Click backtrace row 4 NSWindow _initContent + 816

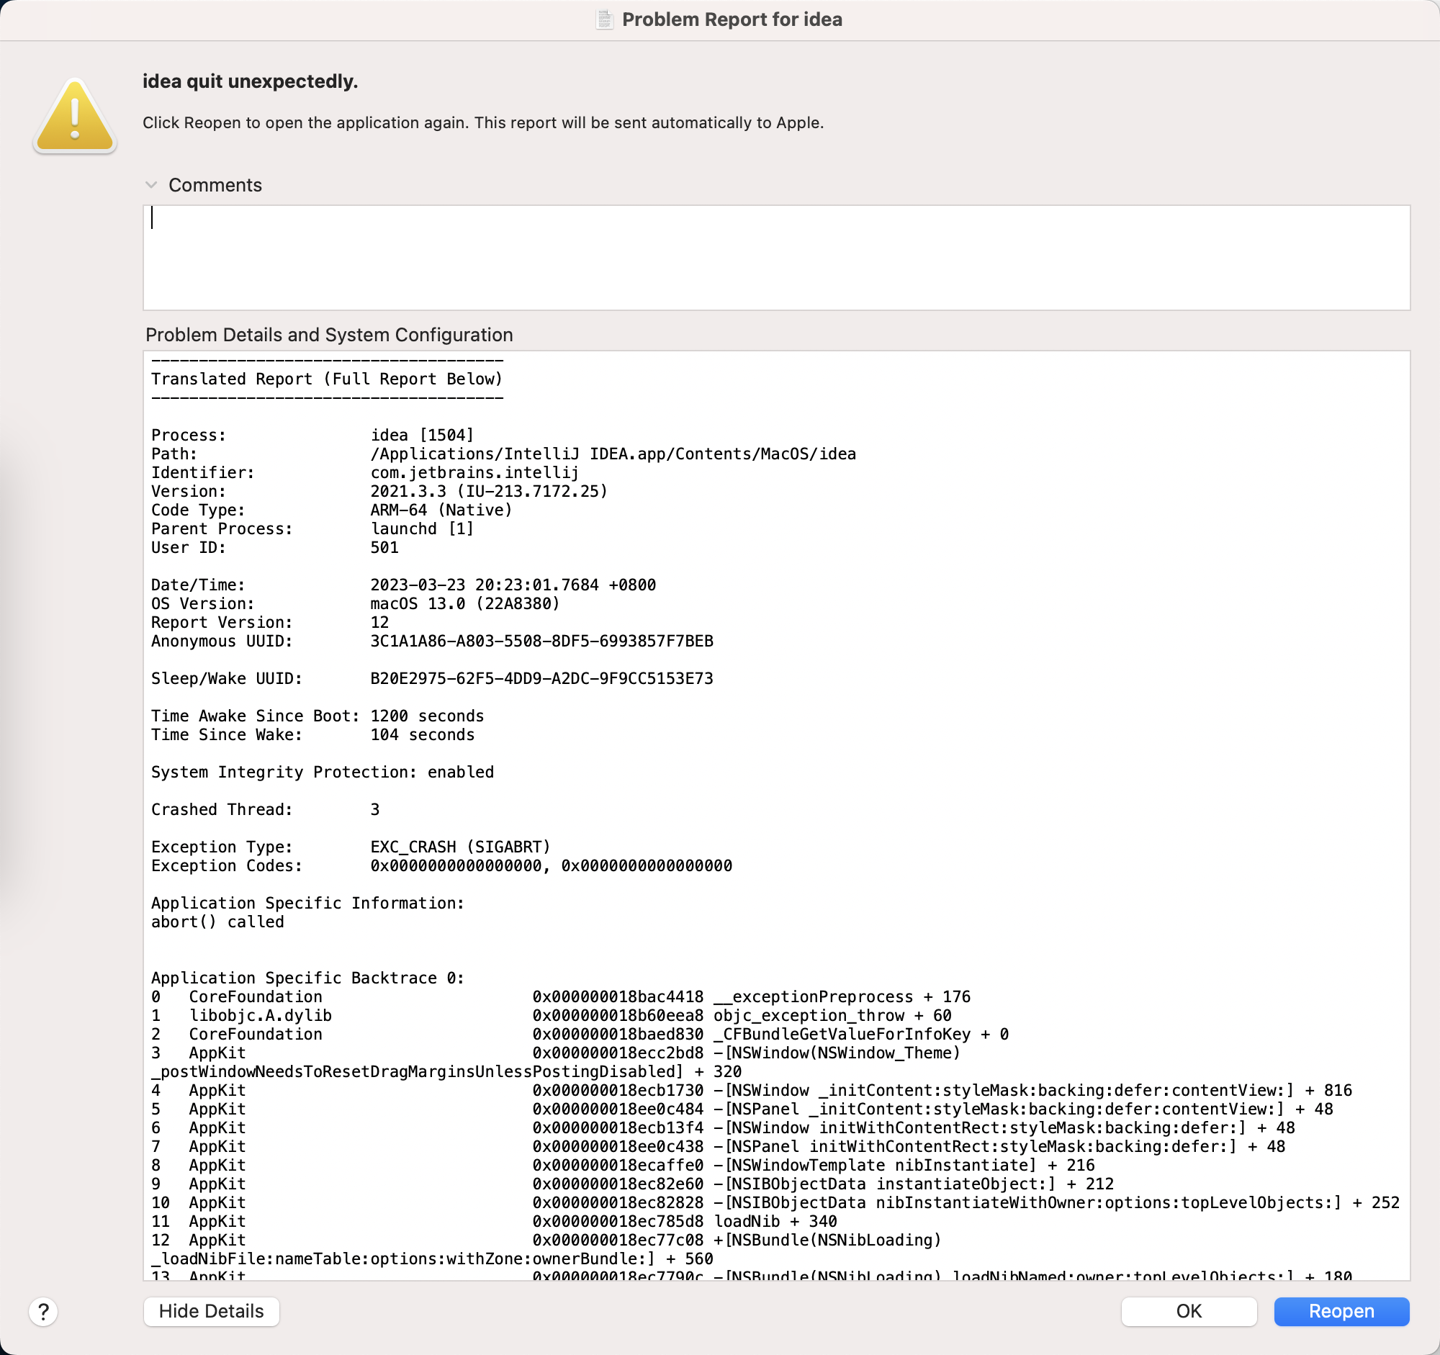751,1091
